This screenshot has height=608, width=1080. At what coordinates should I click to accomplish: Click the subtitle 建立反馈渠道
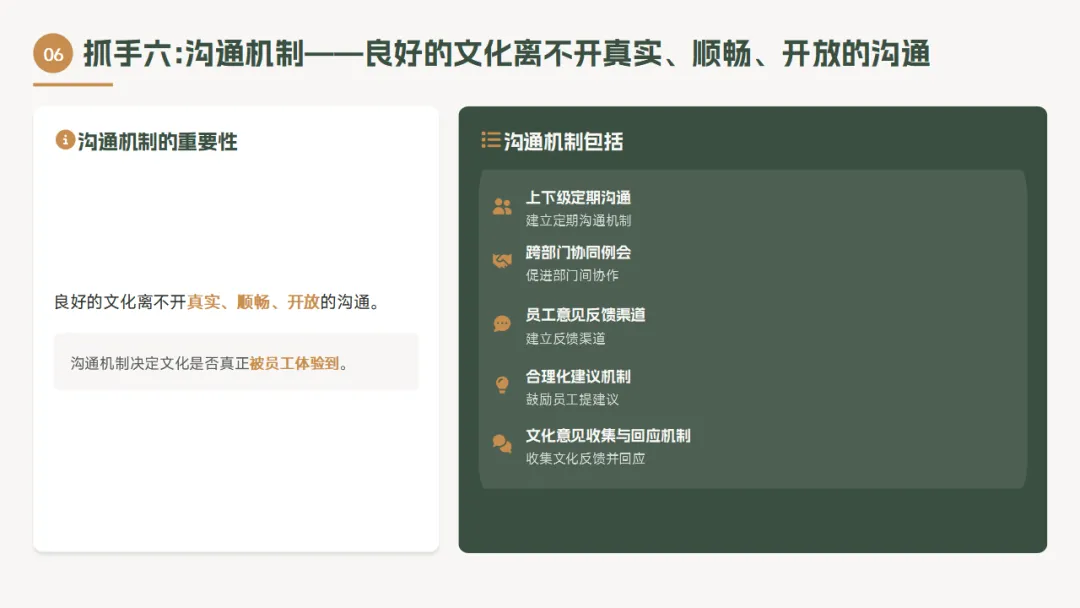coord(565,338)
